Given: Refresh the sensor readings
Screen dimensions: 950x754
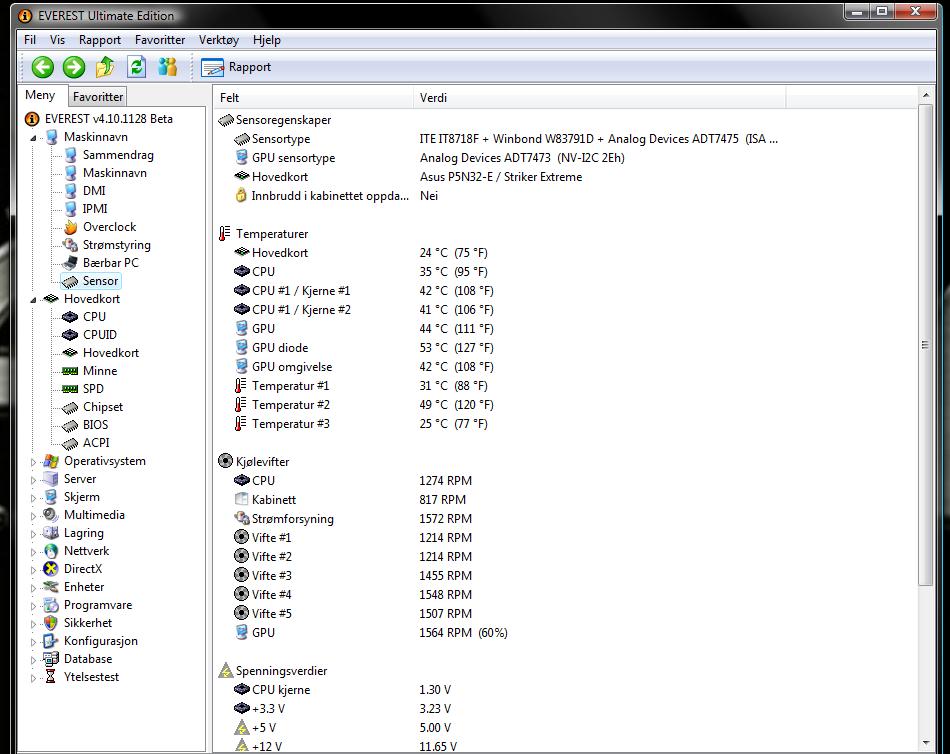Looking at the screenshot, I should [137, 67].
